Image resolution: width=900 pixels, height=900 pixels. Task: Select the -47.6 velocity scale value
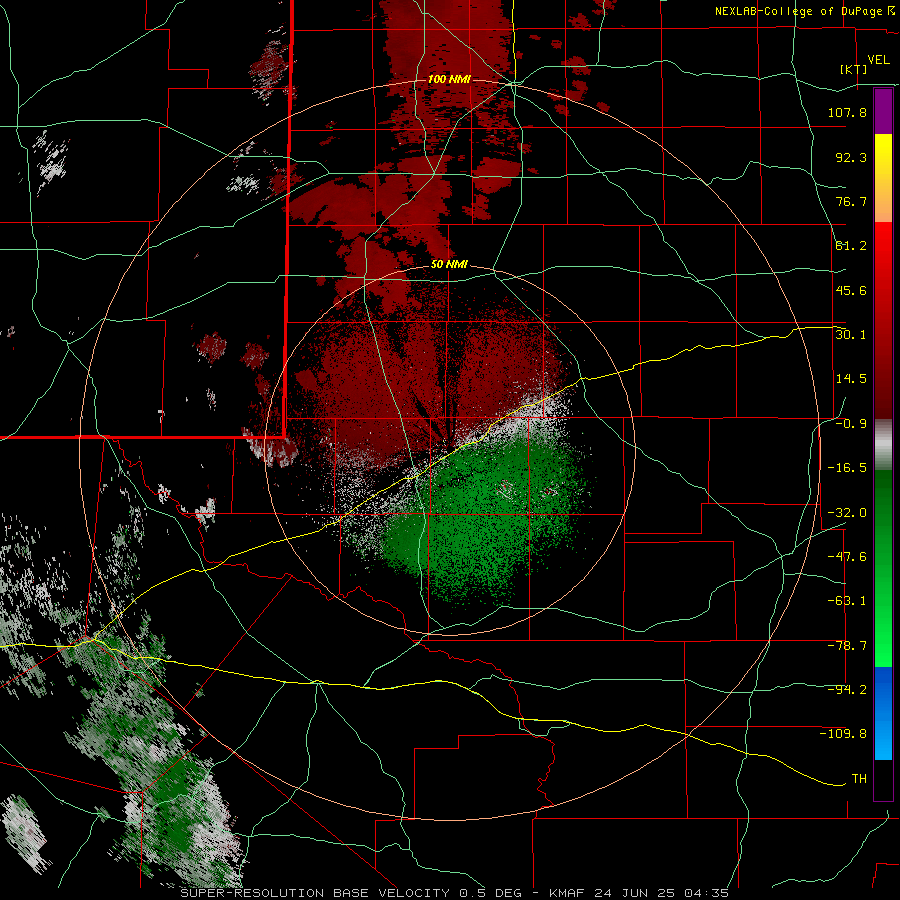[x=847, y=557]
